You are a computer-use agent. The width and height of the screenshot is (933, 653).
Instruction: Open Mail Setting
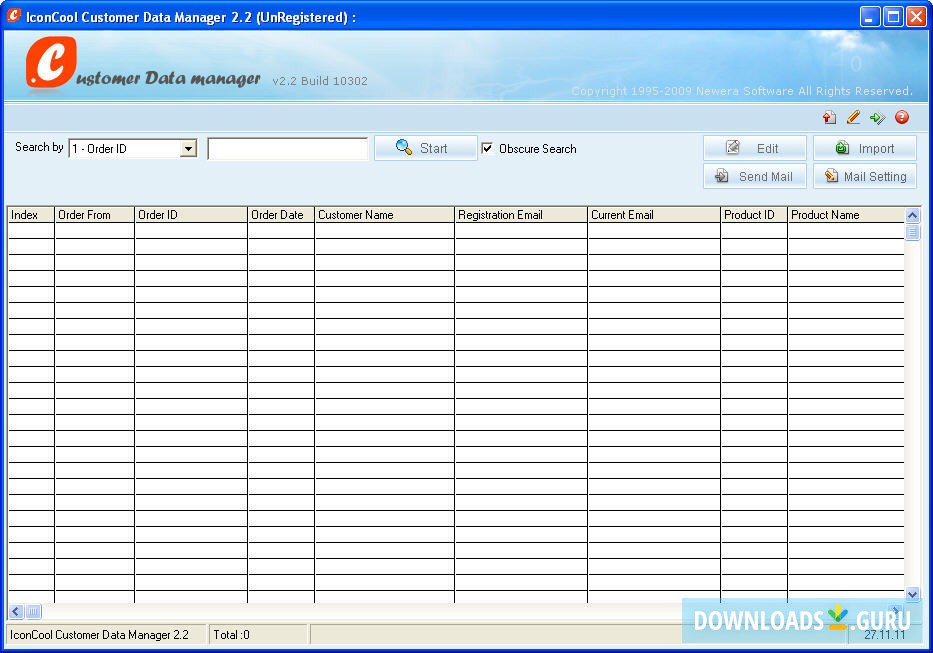(865, 176)
